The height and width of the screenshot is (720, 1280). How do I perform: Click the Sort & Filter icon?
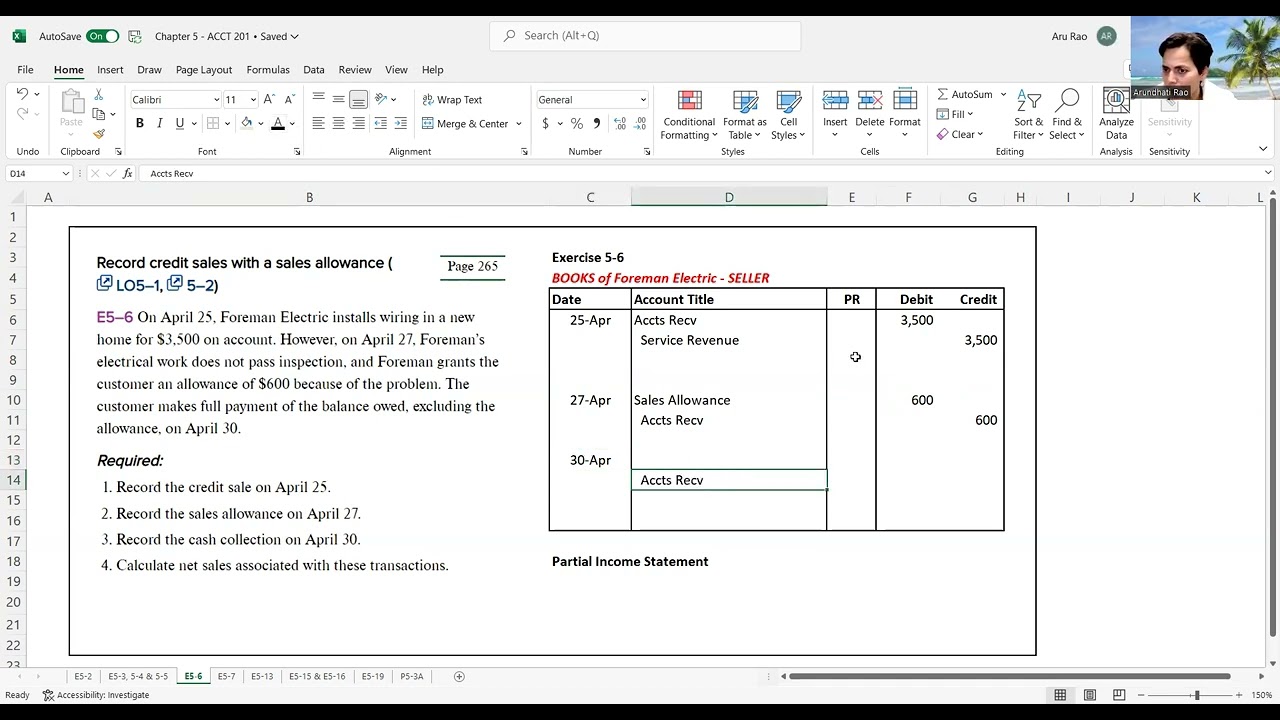1028,101
